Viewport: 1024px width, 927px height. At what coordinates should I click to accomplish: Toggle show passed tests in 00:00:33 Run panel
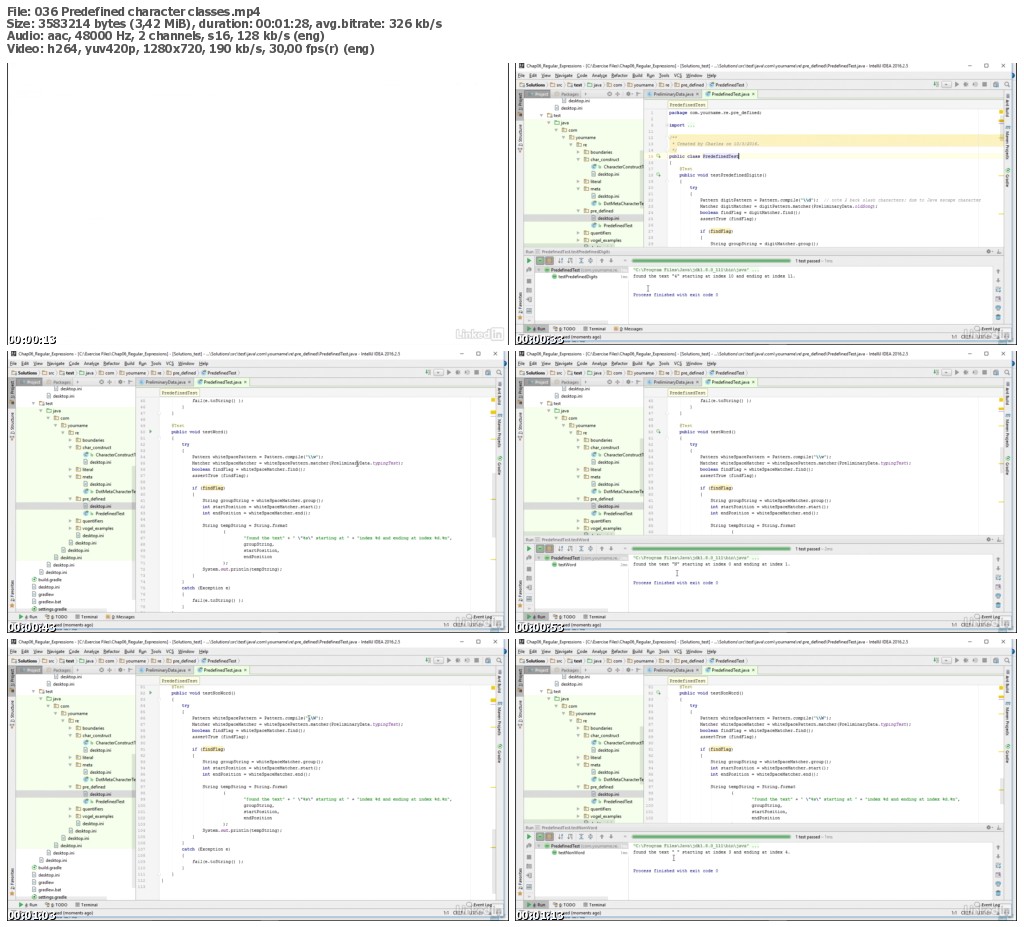540,261
